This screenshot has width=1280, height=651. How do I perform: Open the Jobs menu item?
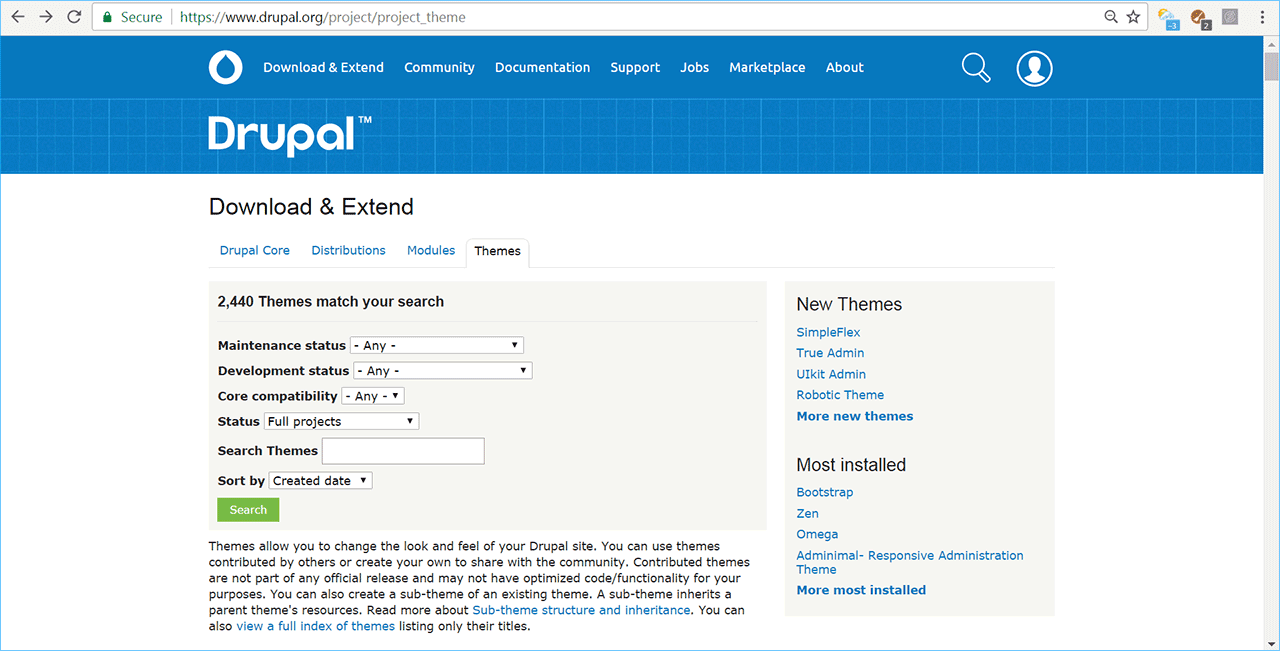pyautogui.click(x=694, y=67)
